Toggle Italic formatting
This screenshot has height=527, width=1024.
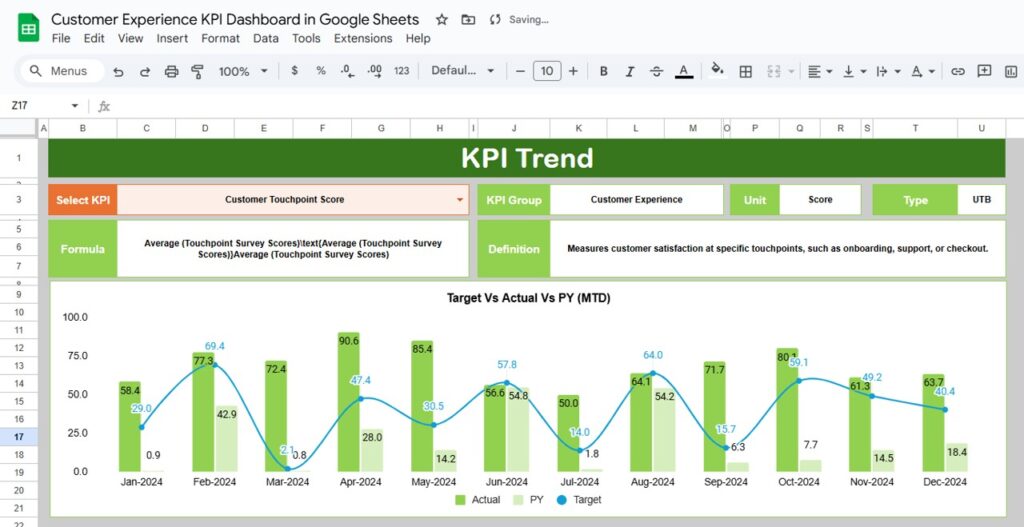click(x=630, y=71)
